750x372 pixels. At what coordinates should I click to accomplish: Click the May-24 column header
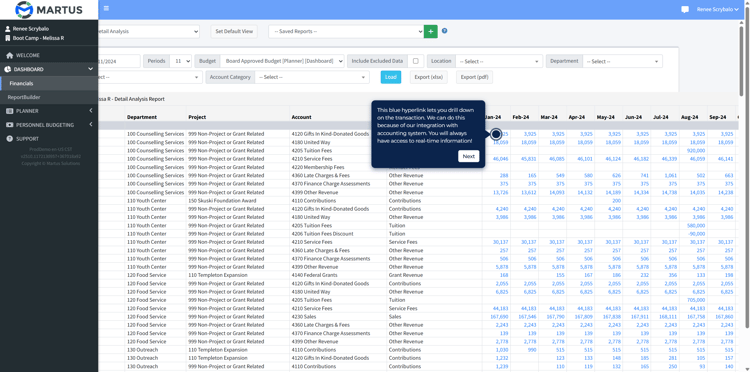coord(605,117)
